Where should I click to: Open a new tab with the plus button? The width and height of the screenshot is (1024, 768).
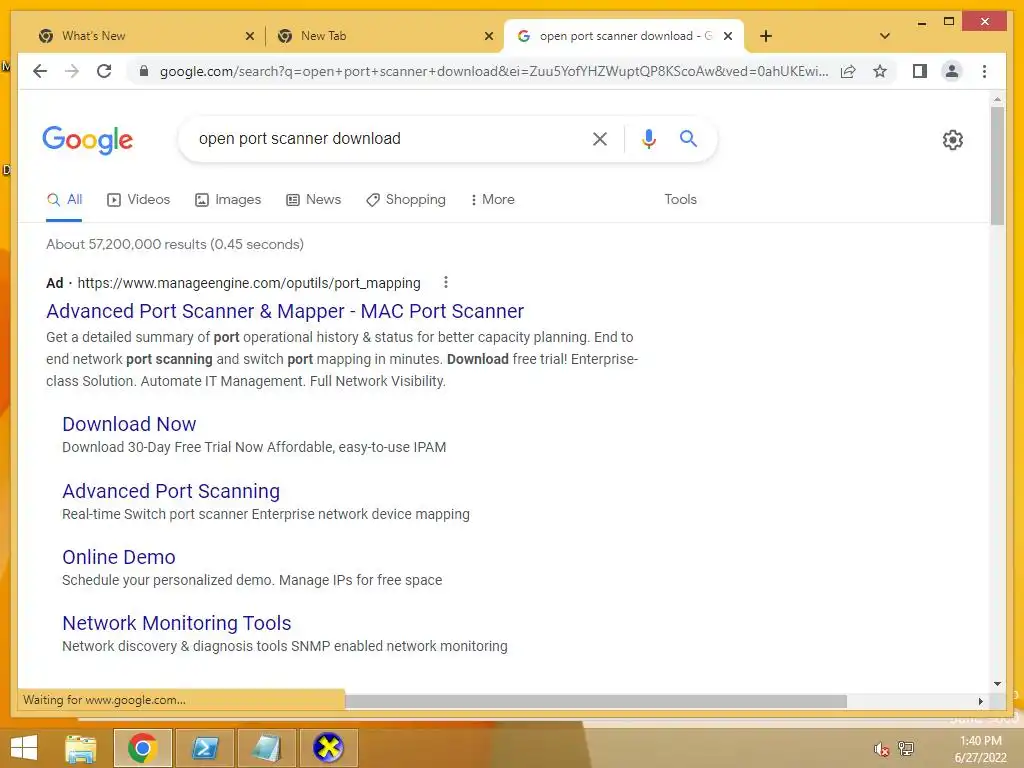[x=766, y=36]
